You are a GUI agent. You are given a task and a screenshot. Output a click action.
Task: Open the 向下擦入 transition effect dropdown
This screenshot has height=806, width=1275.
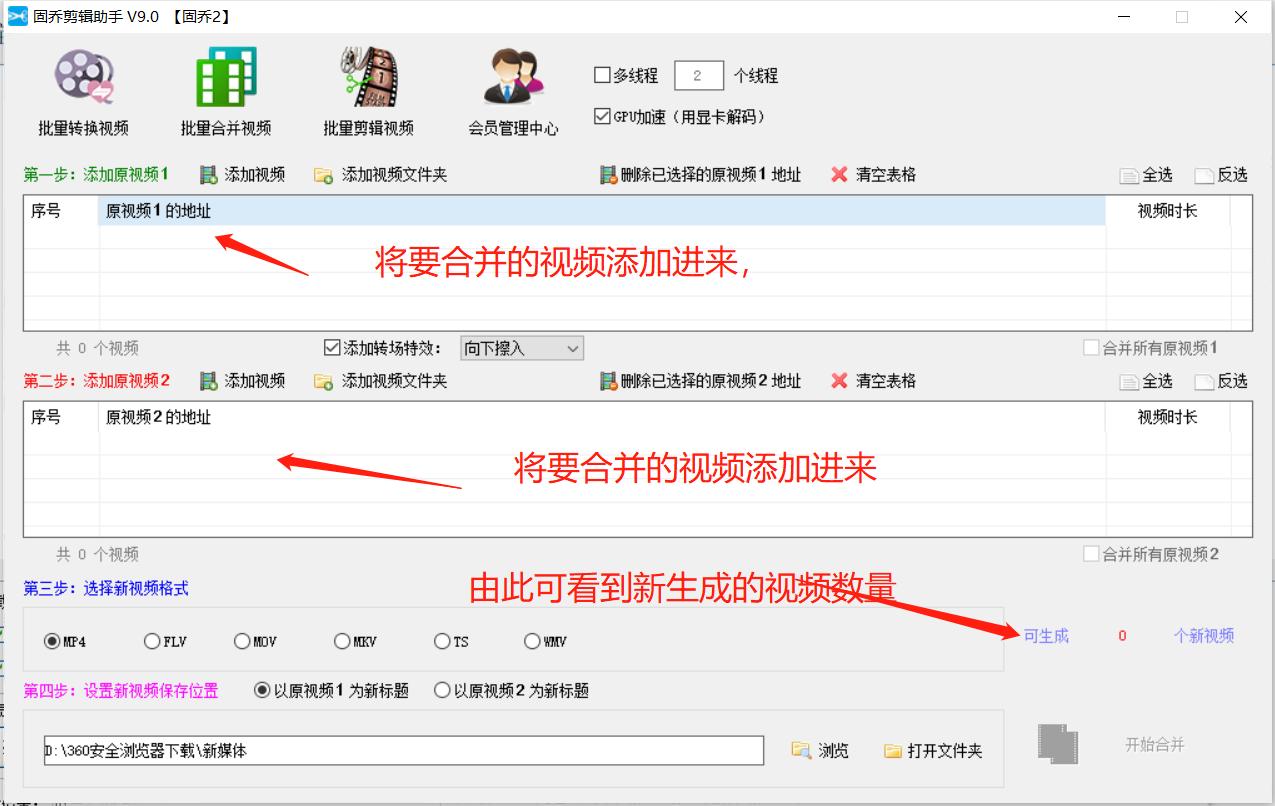[572, 348]
